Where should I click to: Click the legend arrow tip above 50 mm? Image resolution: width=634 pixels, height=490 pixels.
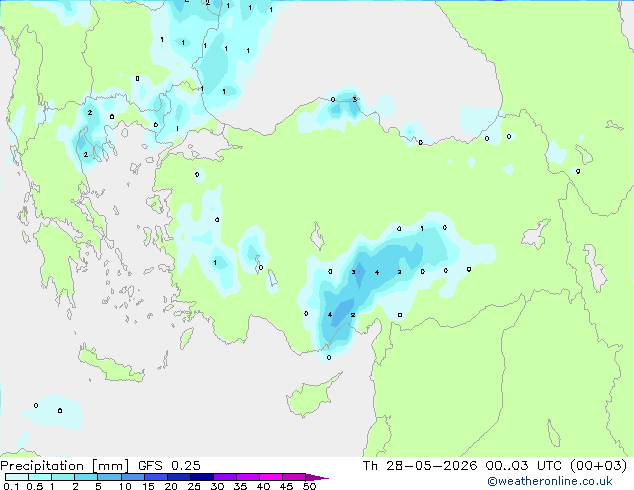click(x=317, y=477)
